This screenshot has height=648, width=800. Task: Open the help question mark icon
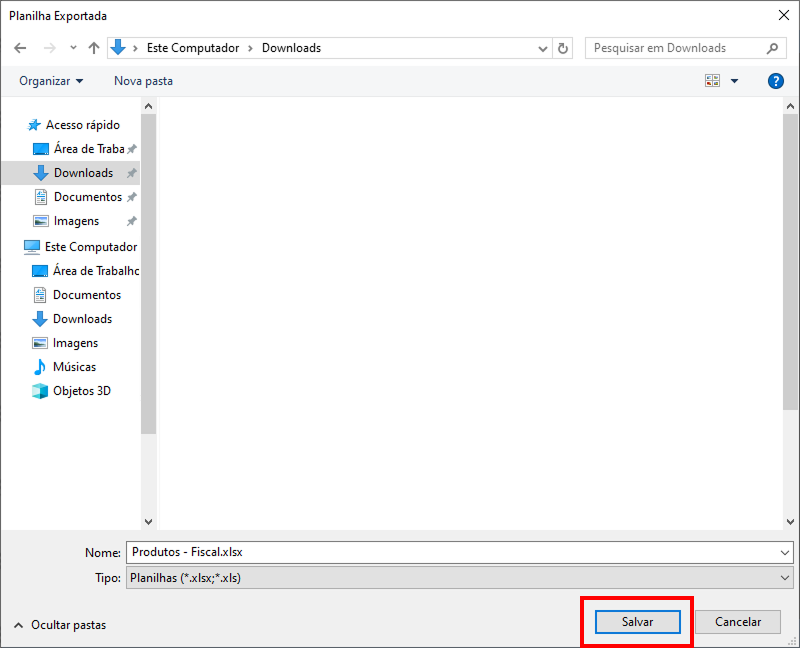[775, 81]
